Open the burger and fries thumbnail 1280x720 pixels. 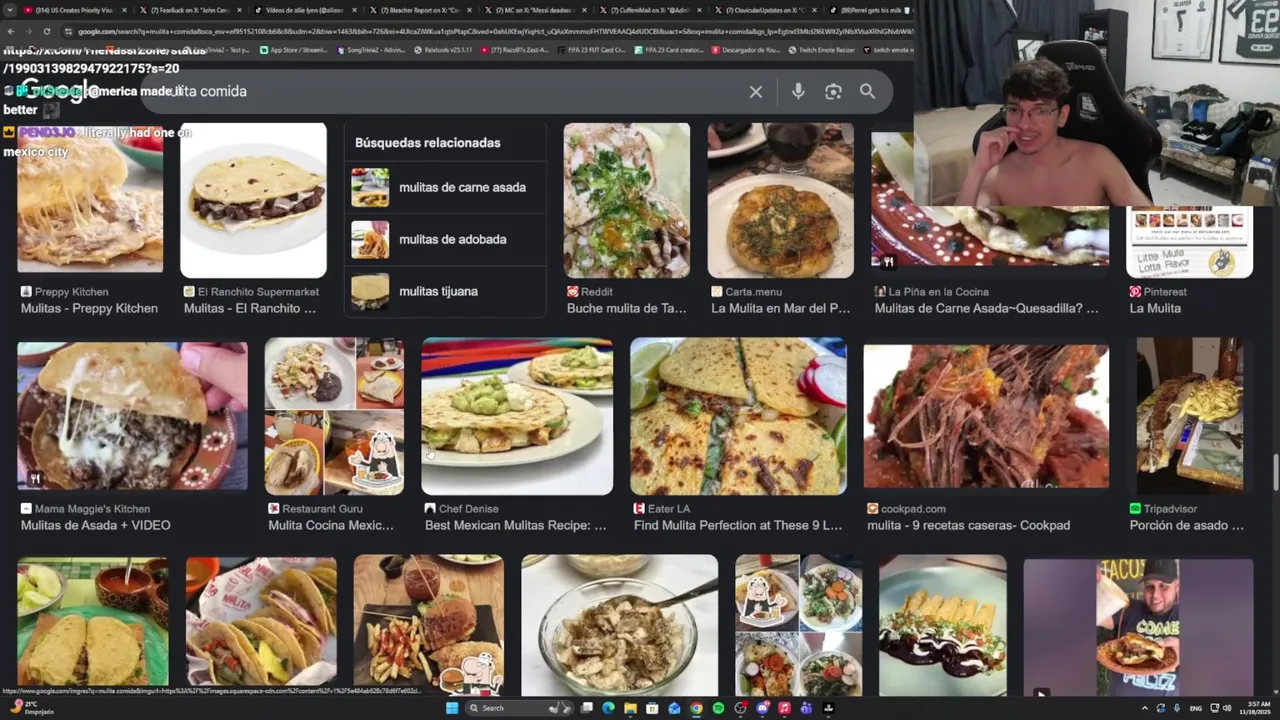tap(429, 625)
